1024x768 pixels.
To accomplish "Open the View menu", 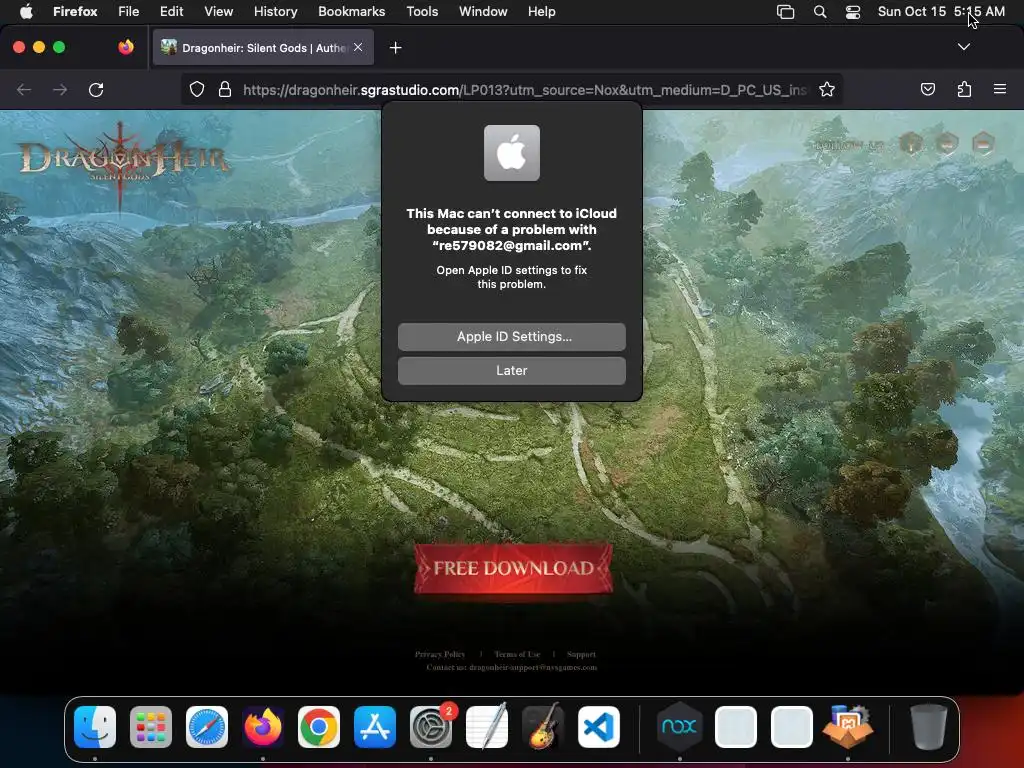I will pyautogui.click(x=218, y=12).
